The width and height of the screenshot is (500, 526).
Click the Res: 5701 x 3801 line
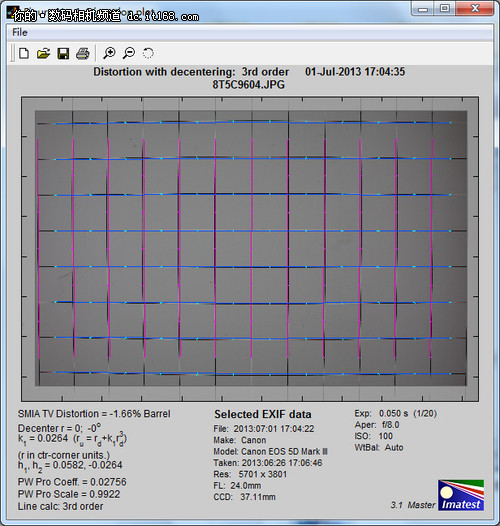(x=250, y=474)
